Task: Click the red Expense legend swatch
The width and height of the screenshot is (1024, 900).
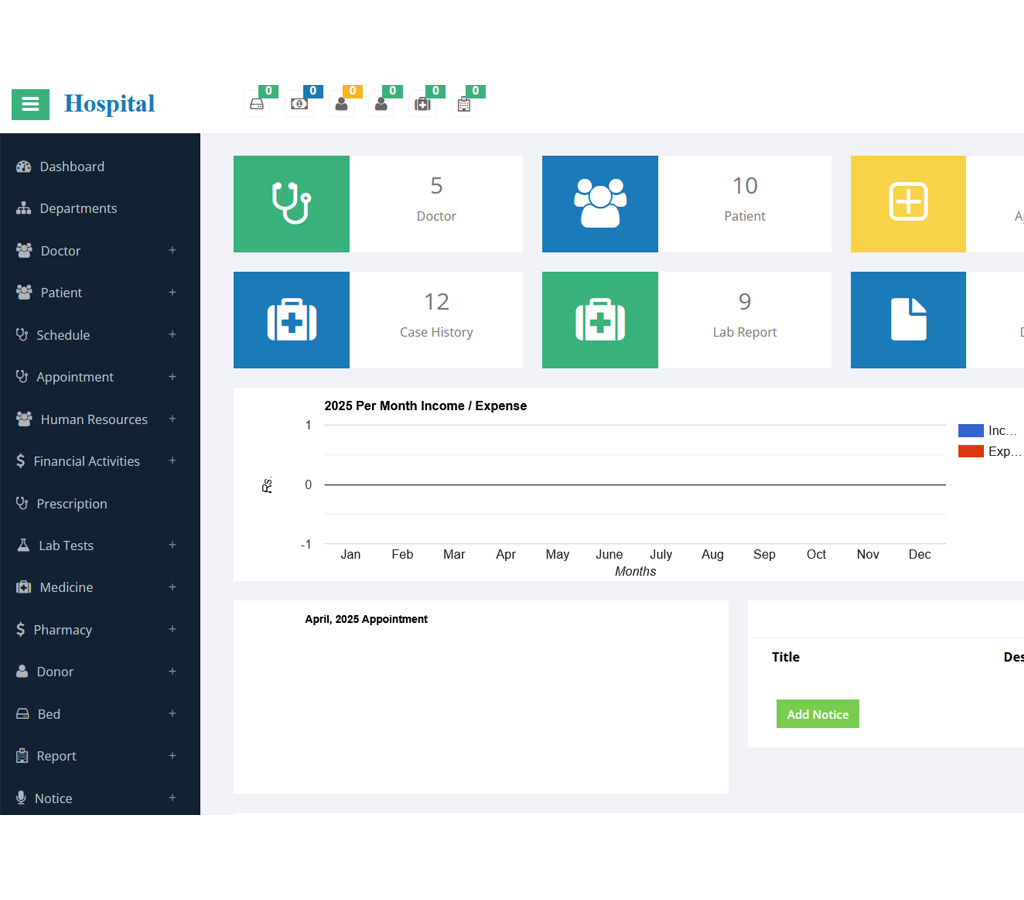Action: pyautogui.click(x=970, y=451)
